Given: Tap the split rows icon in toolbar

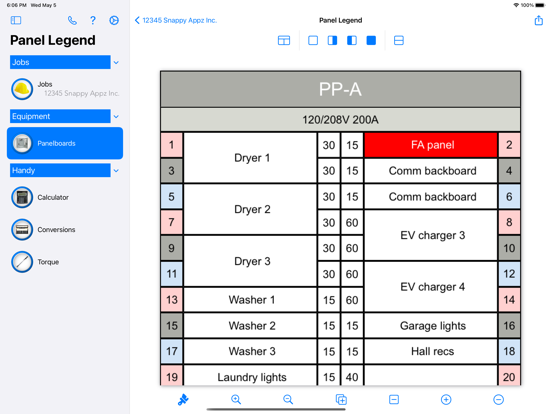Looking at the screenshot, I should point(399,40).
